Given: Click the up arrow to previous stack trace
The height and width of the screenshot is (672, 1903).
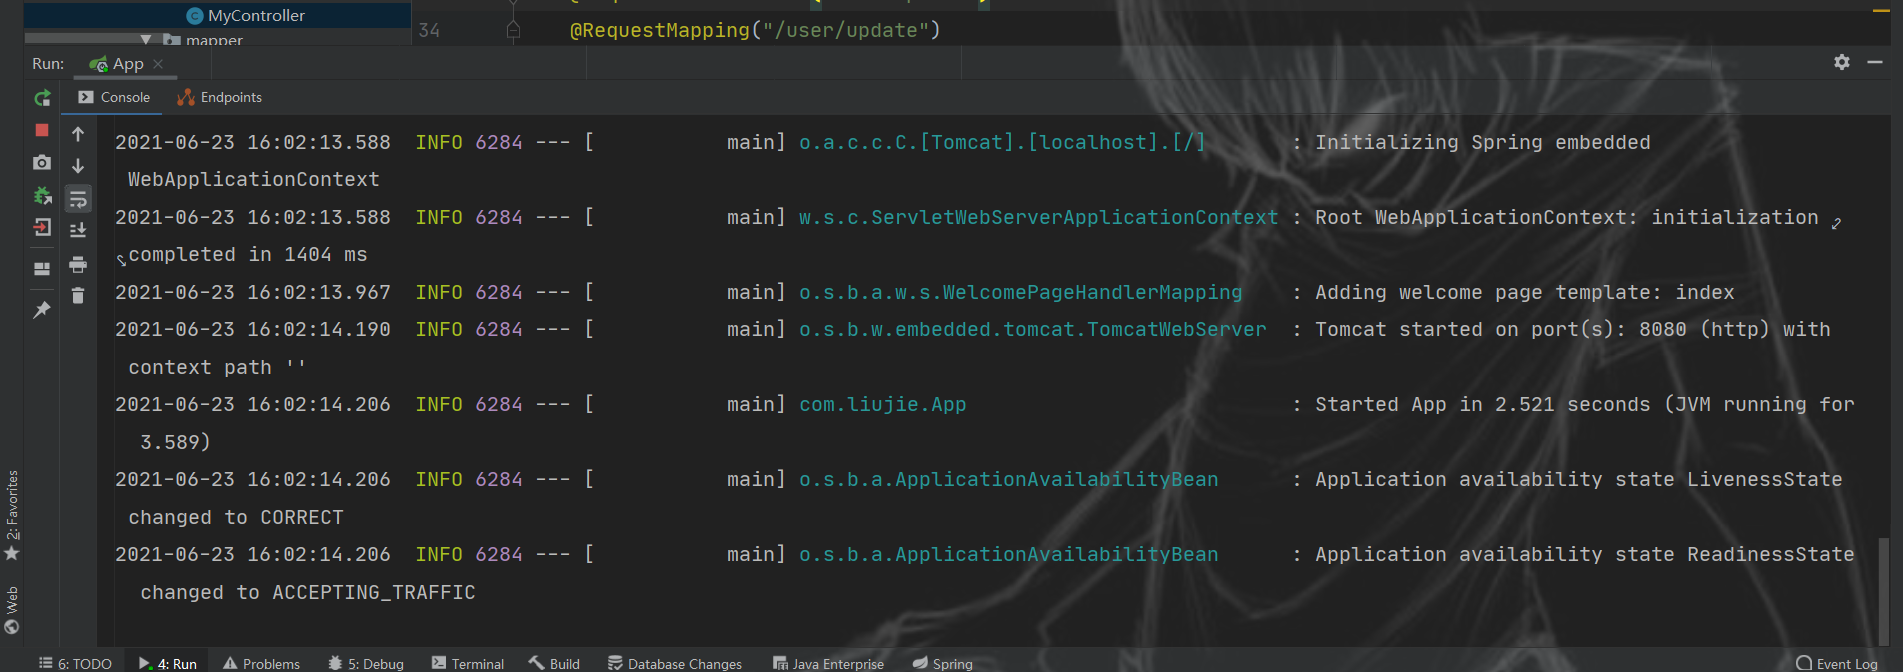Looking at the screenshot, I should 78,134.
